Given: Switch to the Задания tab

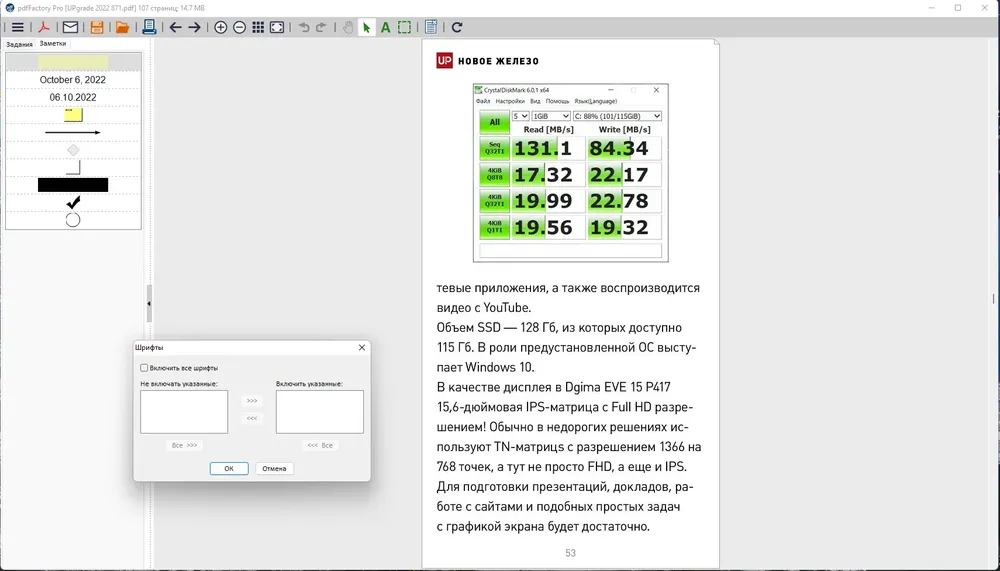Looking at the screenshot, I should (19, 44).
